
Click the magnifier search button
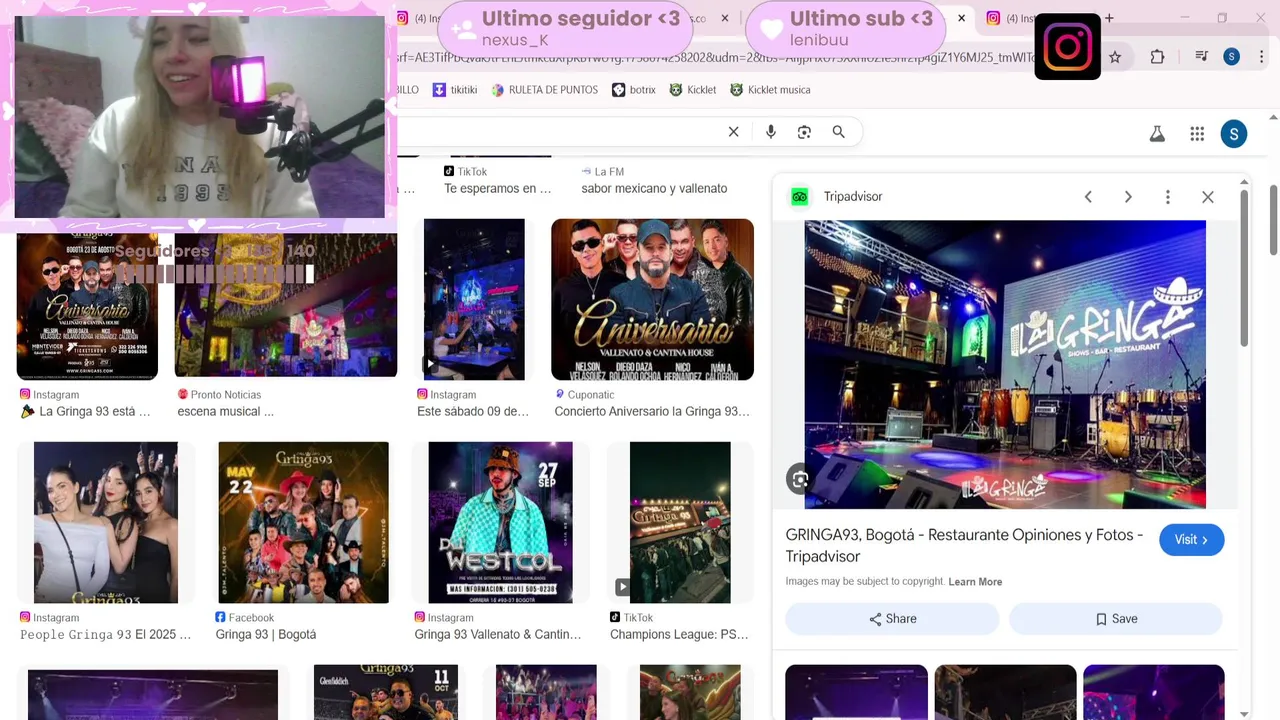[838, 132]
